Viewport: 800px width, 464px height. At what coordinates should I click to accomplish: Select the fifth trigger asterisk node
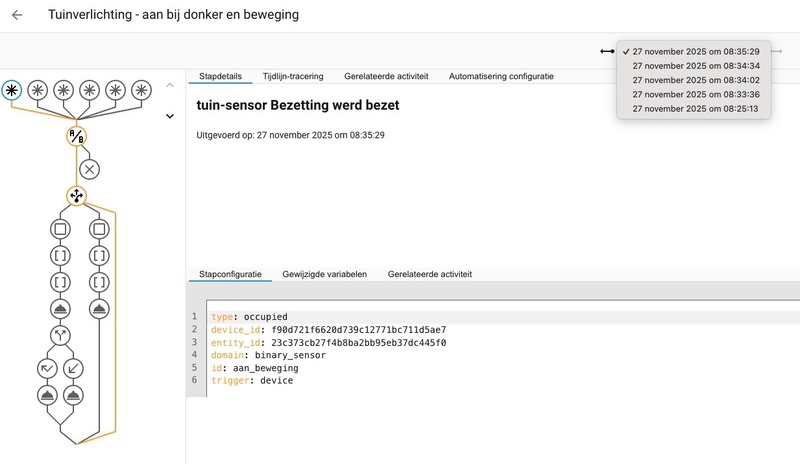(115, 90)
